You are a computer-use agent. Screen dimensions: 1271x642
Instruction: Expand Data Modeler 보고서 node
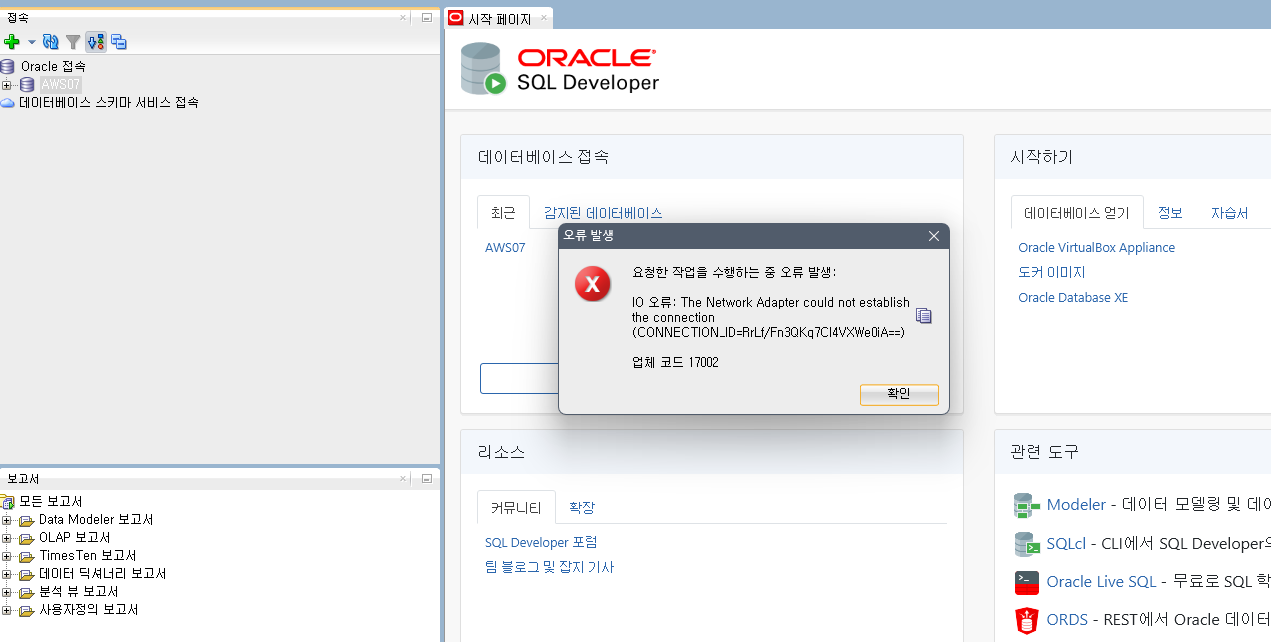pyautogui.click(x=7, y=520)
